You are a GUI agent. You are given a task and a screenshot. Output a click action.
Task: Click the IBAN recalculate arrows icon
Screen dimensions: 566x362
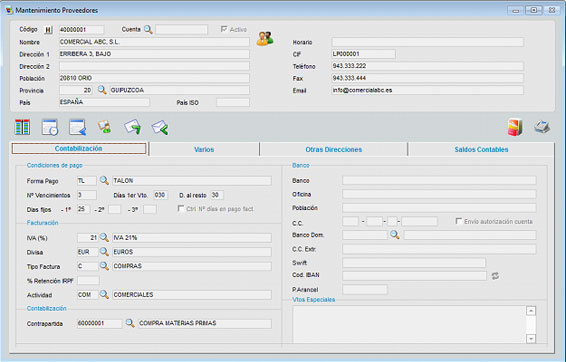pos(495,276)
